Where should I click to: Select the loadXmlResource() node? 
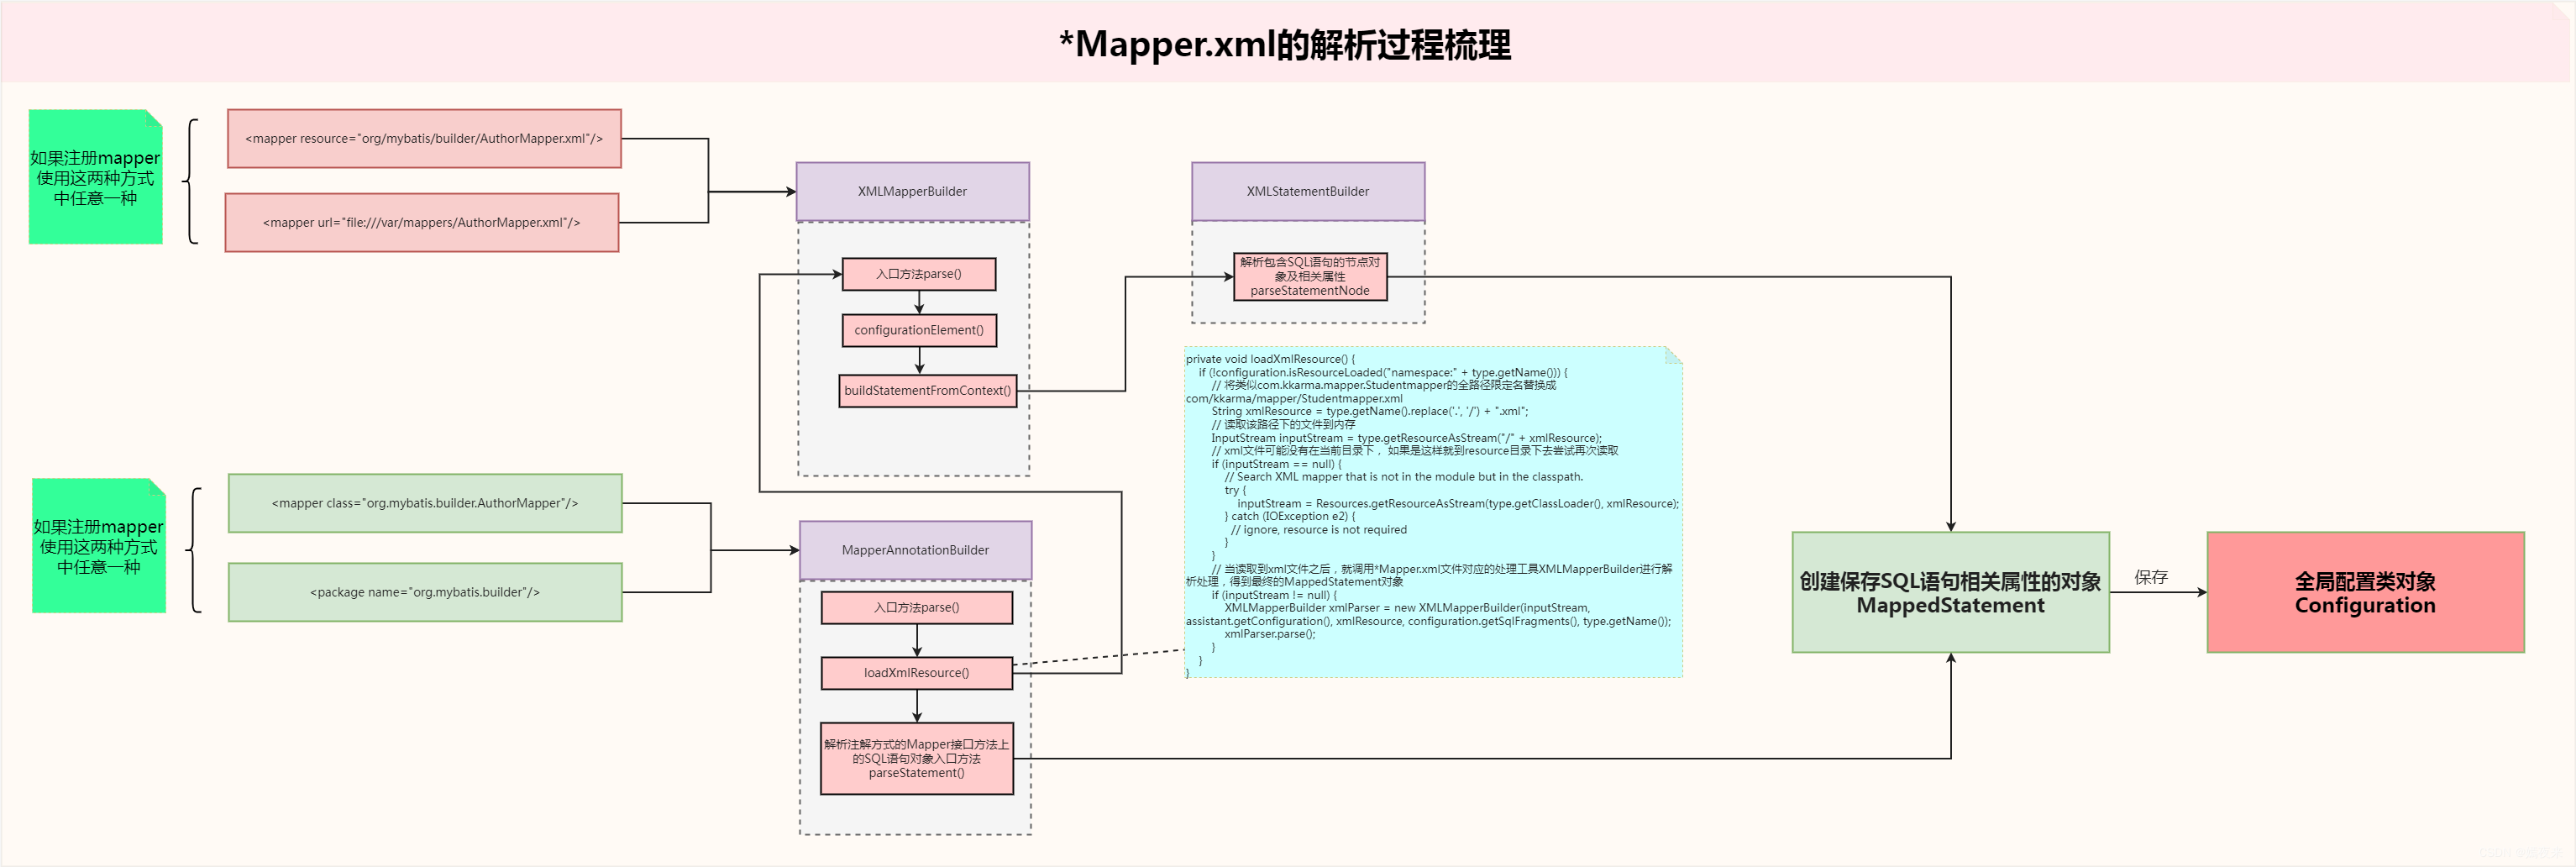(917, 673)
